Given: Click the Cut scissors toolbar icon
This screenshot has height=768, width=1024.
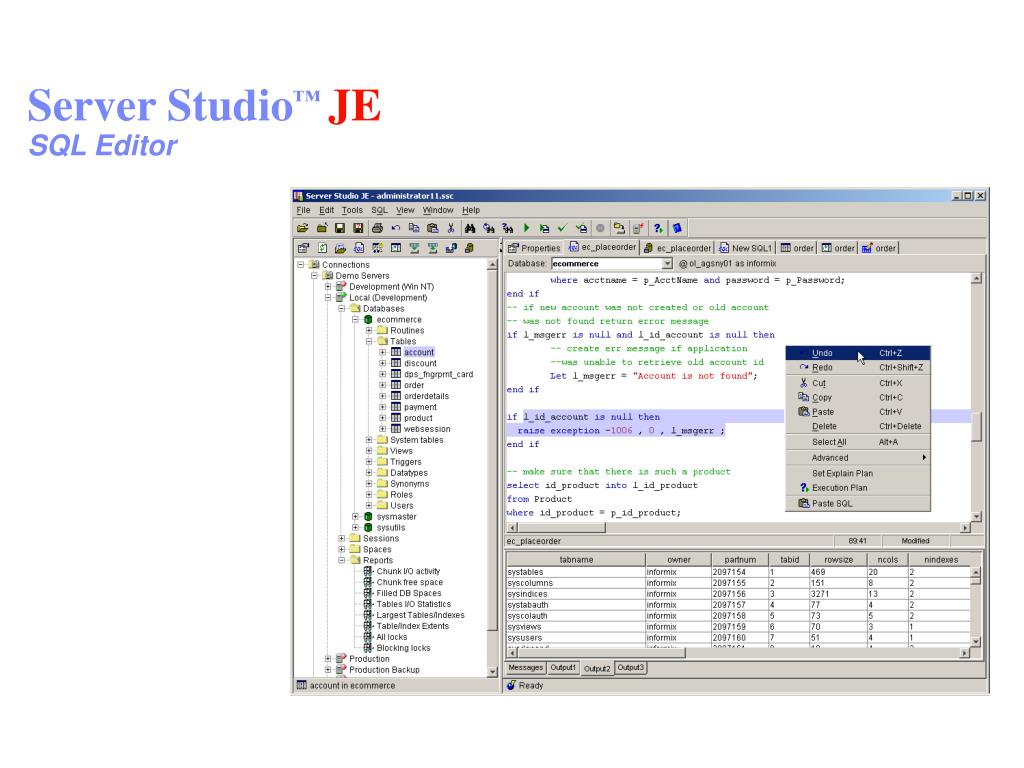Looking at the screenshot, I should pos(451,229).
